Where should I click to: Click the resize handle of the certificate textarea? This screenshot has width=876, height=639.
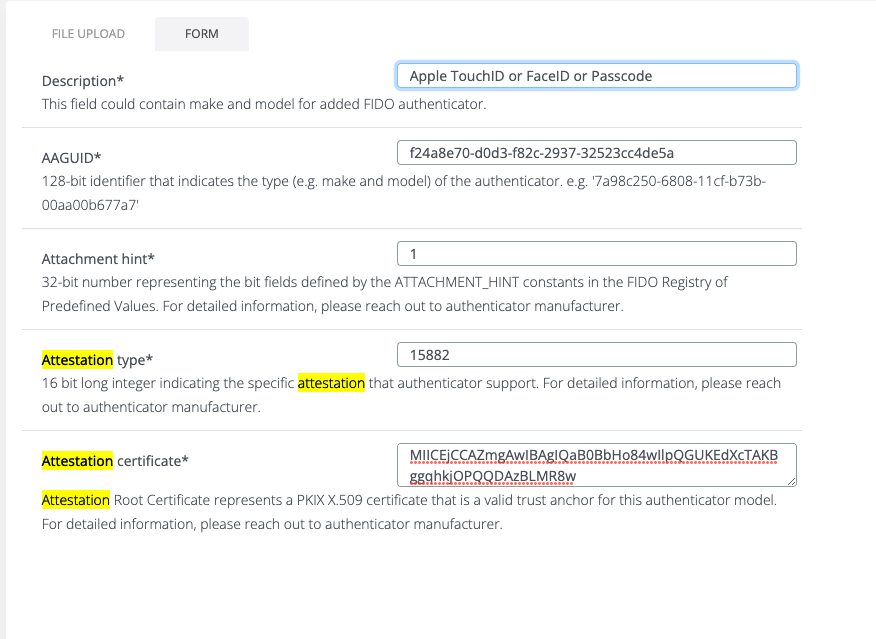coord(791,481)
